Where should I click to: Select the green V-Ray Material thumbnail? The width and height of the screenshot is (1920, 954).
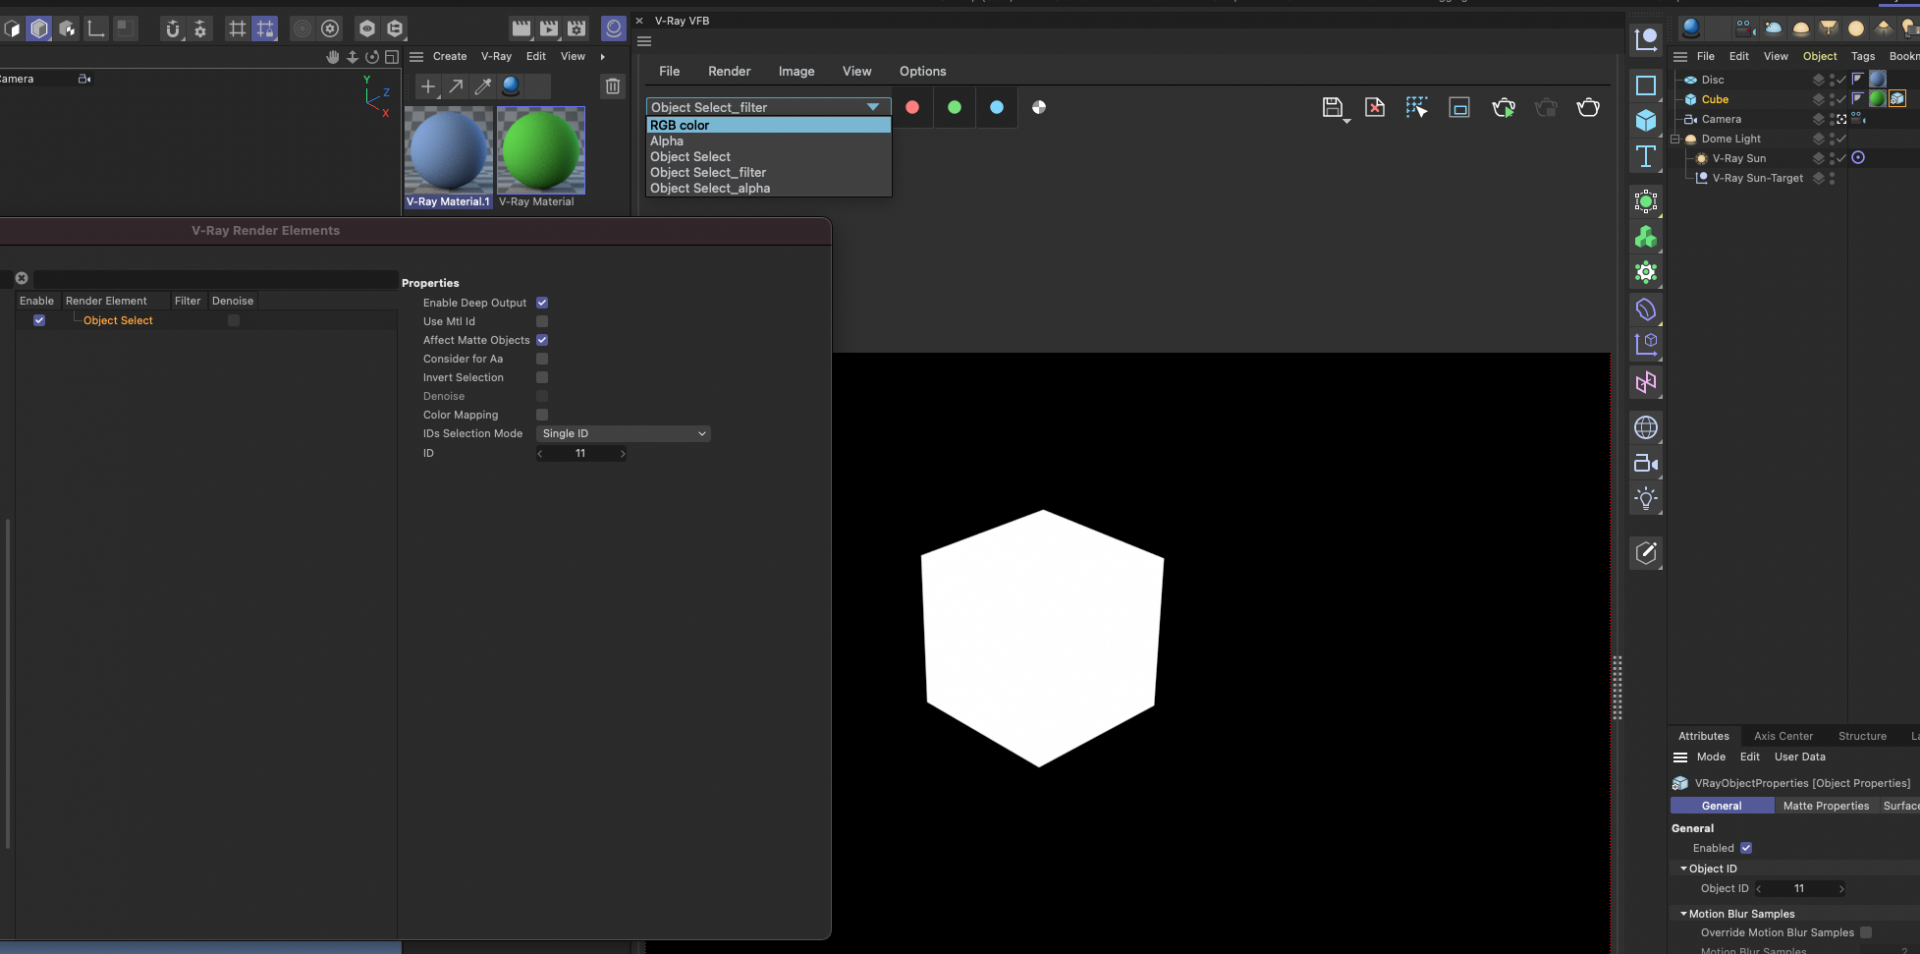(x=541, y=150)
